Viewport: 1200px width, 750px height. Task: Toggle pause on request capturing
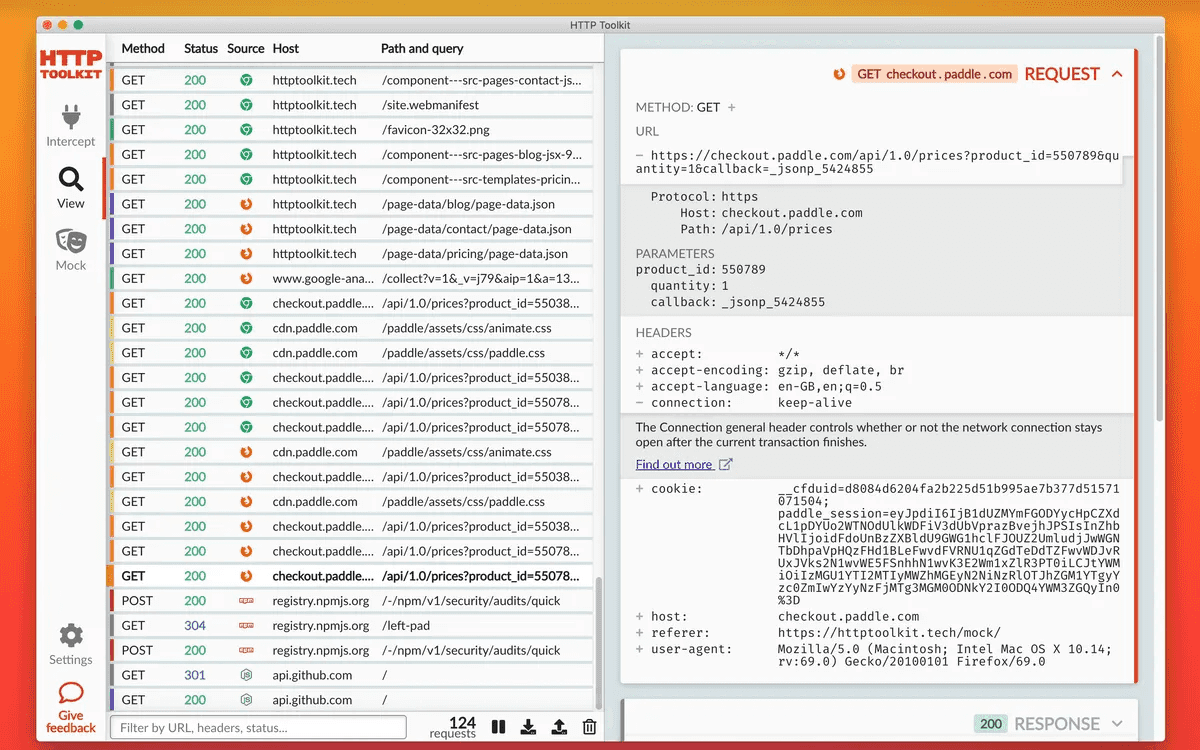(498, 727)
